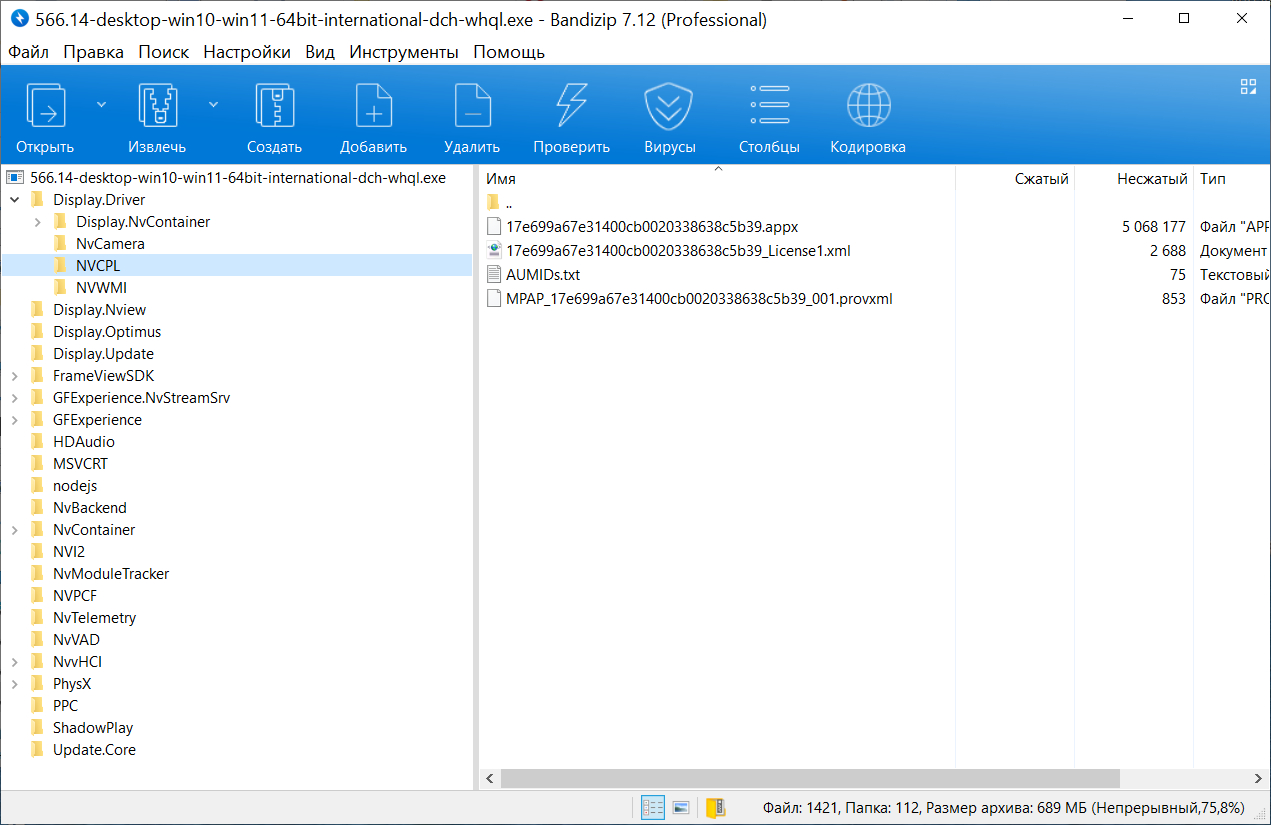The image size is (1271, 825).
Task: Open the Файл menu
Action: (x=29, y=52)
